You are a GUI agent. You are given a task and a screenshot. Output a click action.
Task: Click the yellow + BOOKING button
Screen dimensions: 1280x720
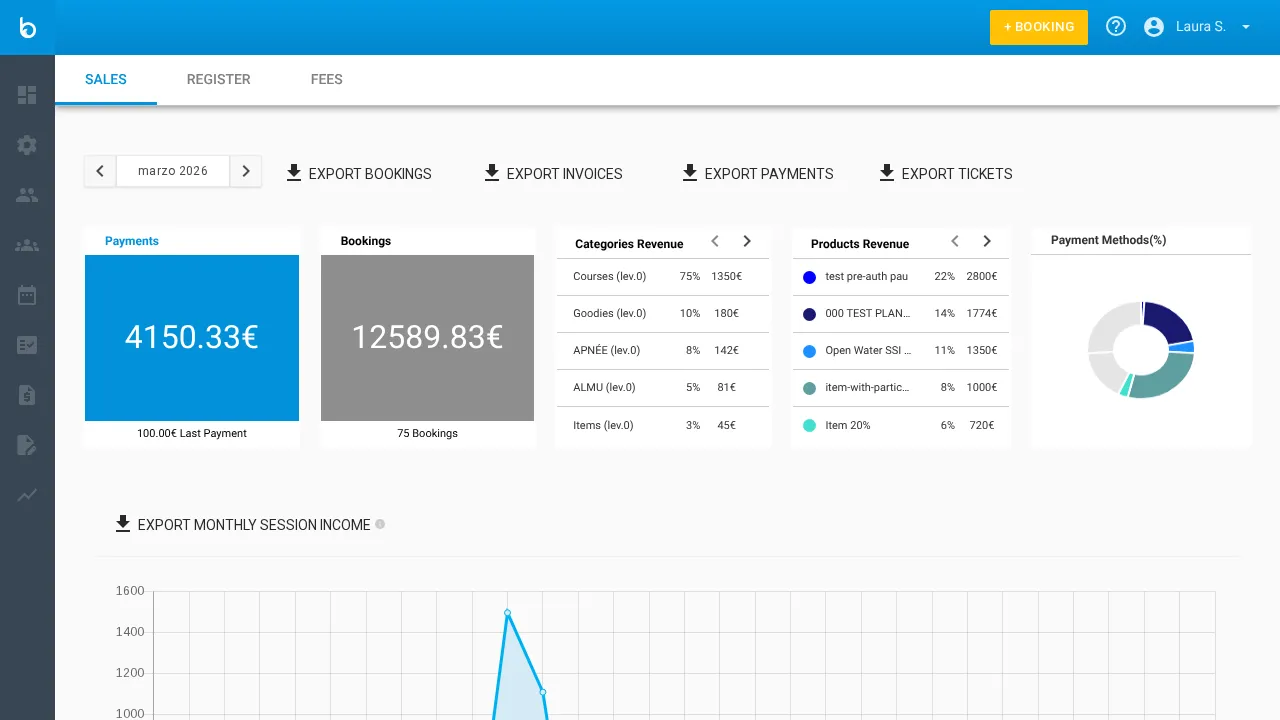coord(1039,27)
